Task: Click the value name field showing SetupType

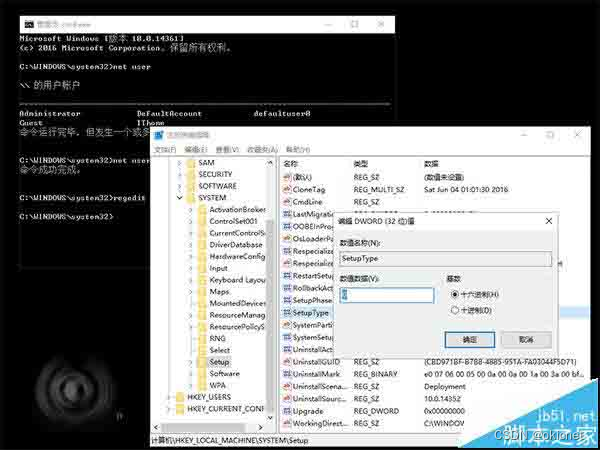Action: click(445, 259)
